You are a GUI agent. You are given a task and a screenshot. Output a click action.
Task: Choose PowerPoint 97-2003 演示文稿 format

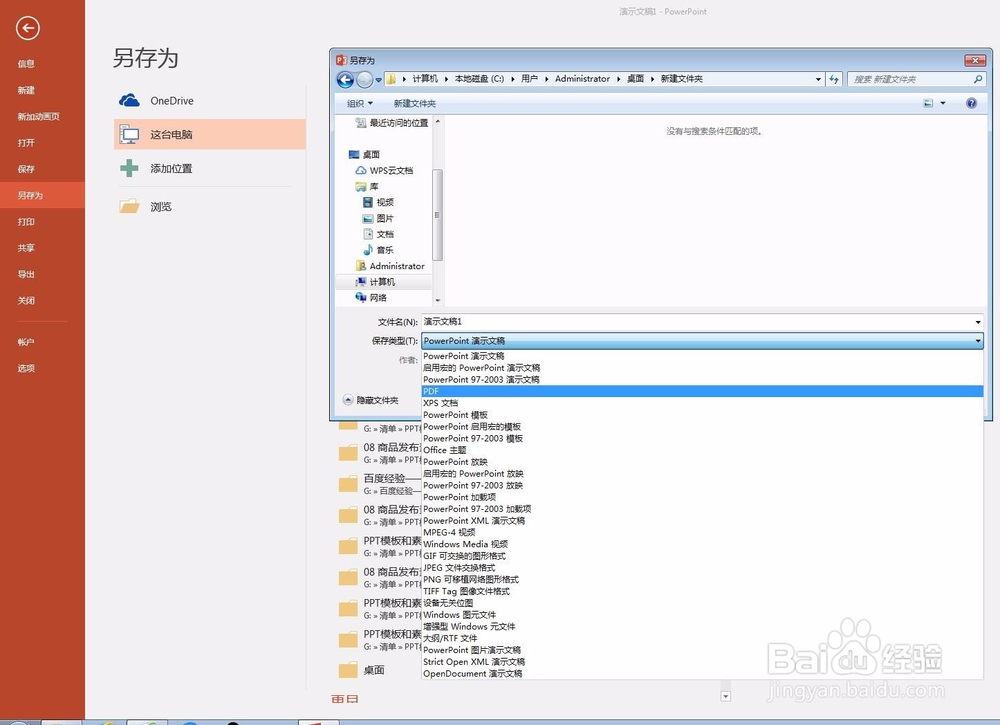click(x=702, y=379)
